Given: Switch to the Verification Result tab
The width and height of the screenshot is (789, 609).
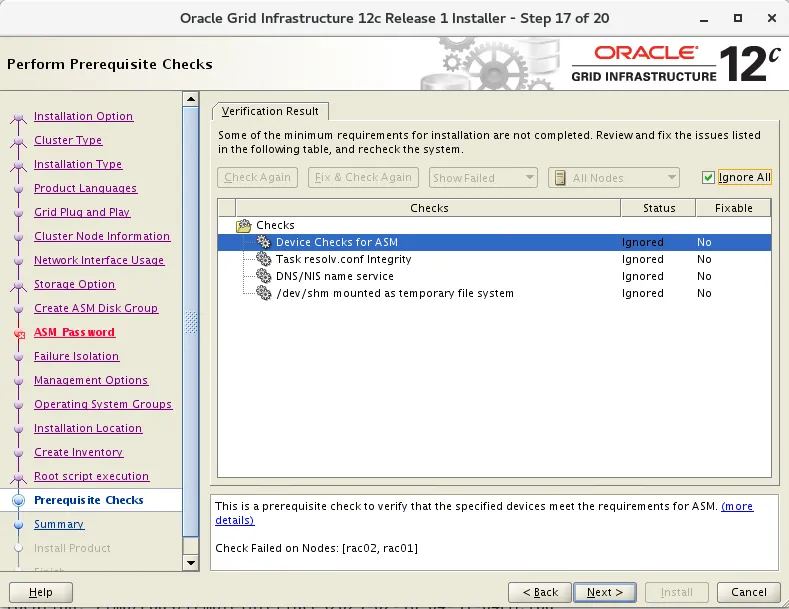Looking at the screenshot, I should click(270, 111).
